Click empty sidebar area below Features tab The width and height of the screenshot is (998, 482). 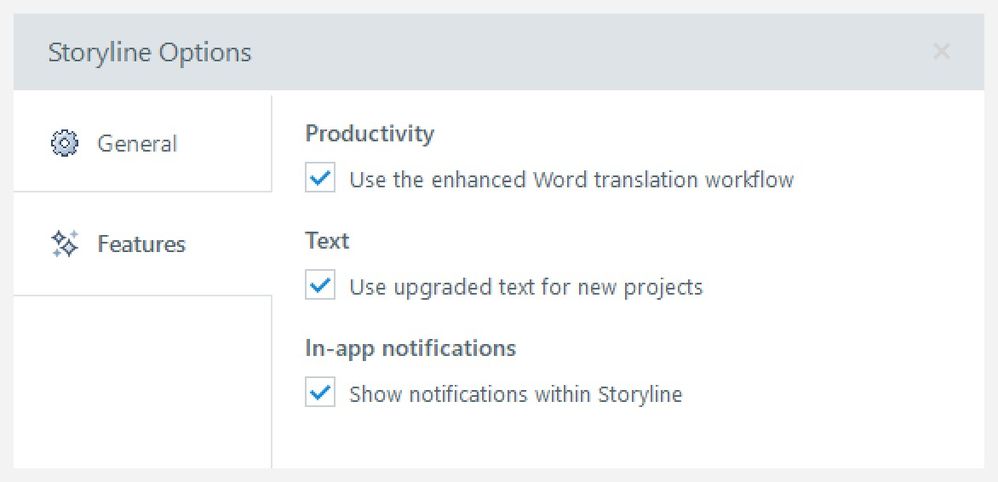tap(142, 380)
